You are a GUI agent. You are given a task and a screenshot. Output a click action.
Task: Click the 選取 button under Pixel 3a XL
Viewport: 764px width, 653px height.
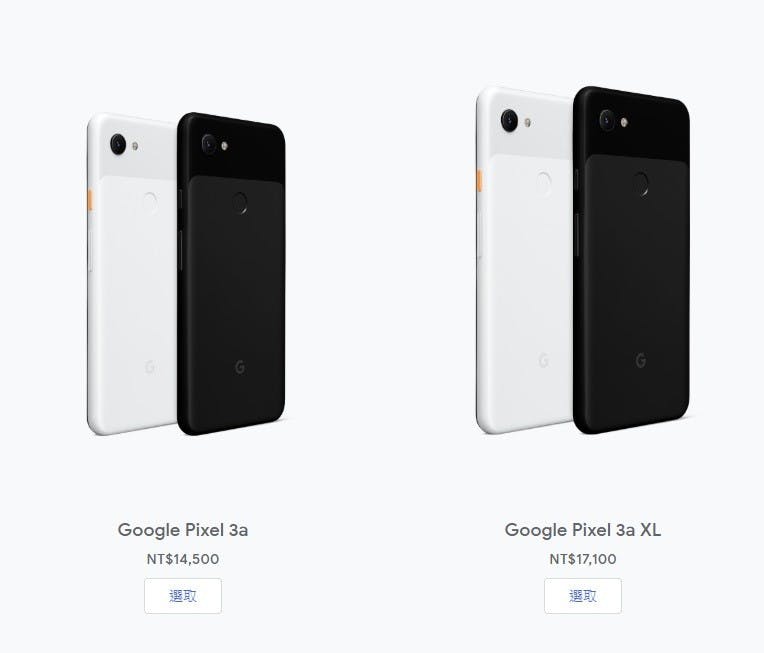tap(583, 595)
